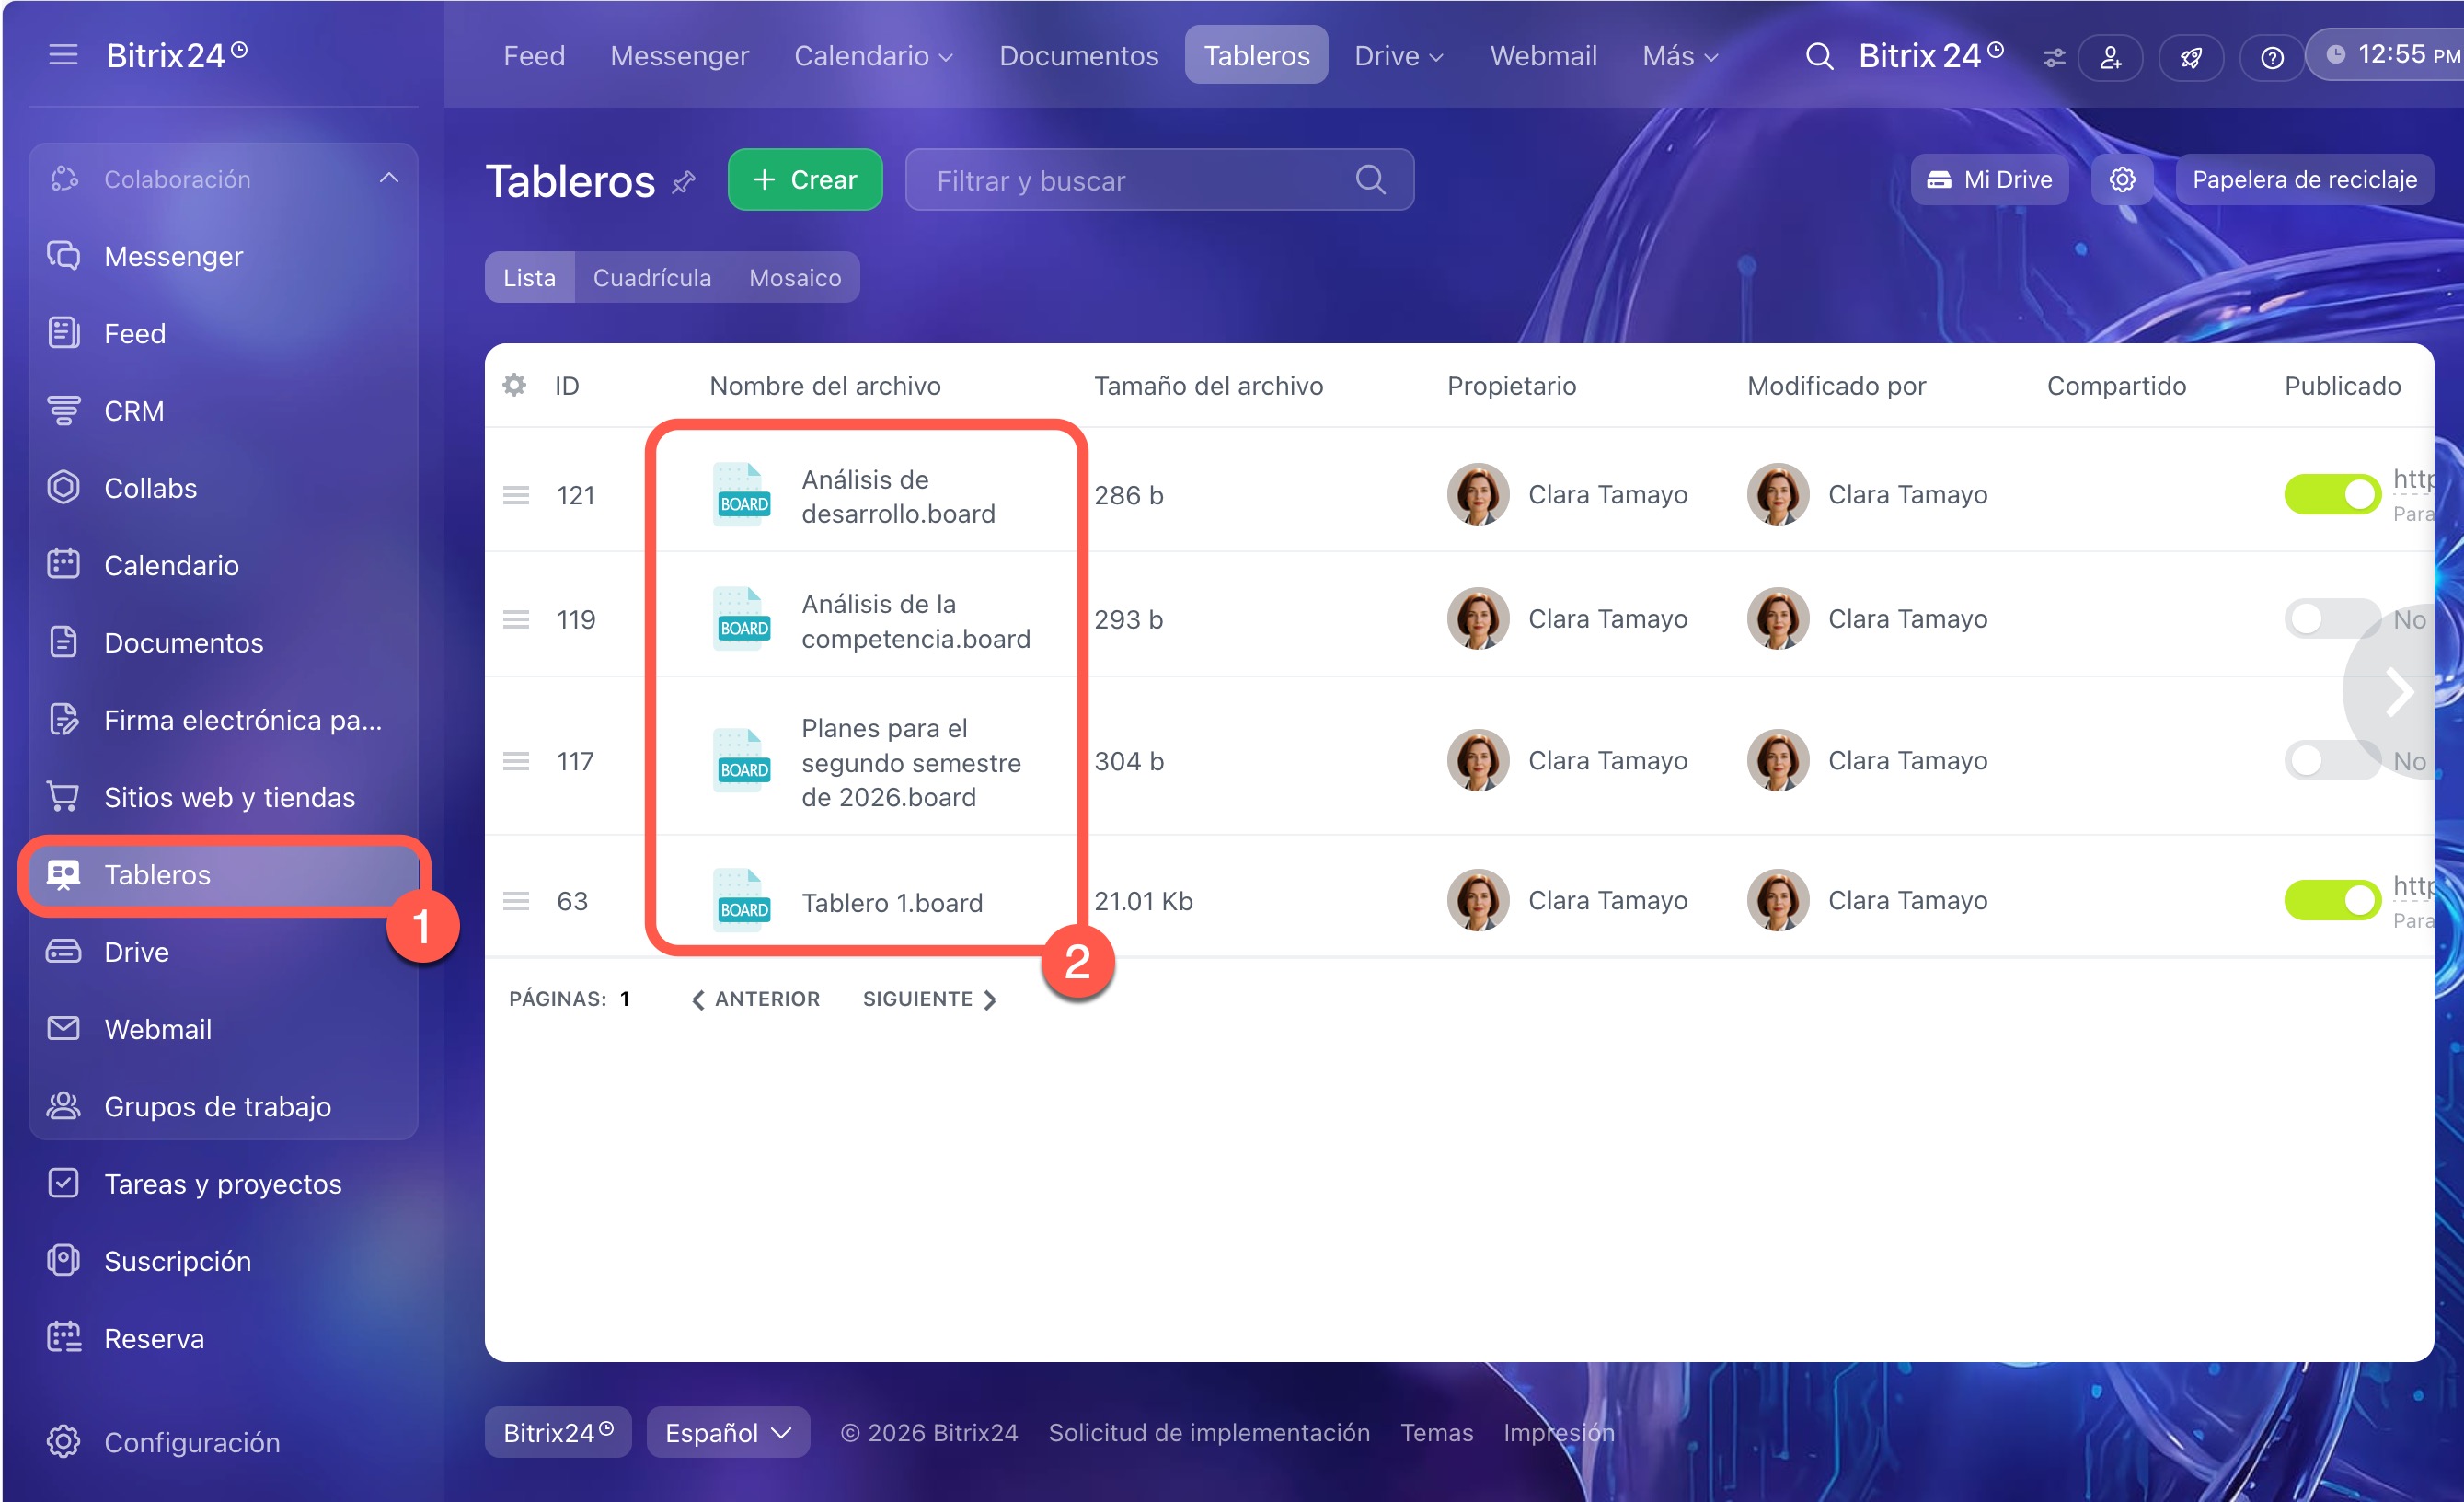Switch to the Cuadrícula view tab
Viewport: 2464px width, 1502px height.
(x=652, y=278)
